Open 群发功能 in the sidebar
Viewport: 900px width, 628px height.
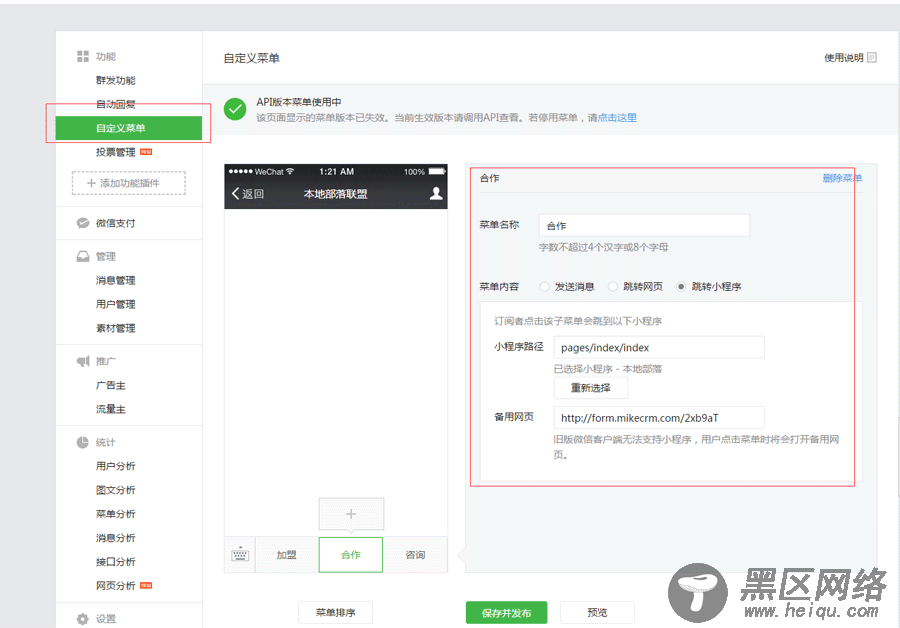pos(115,80)
